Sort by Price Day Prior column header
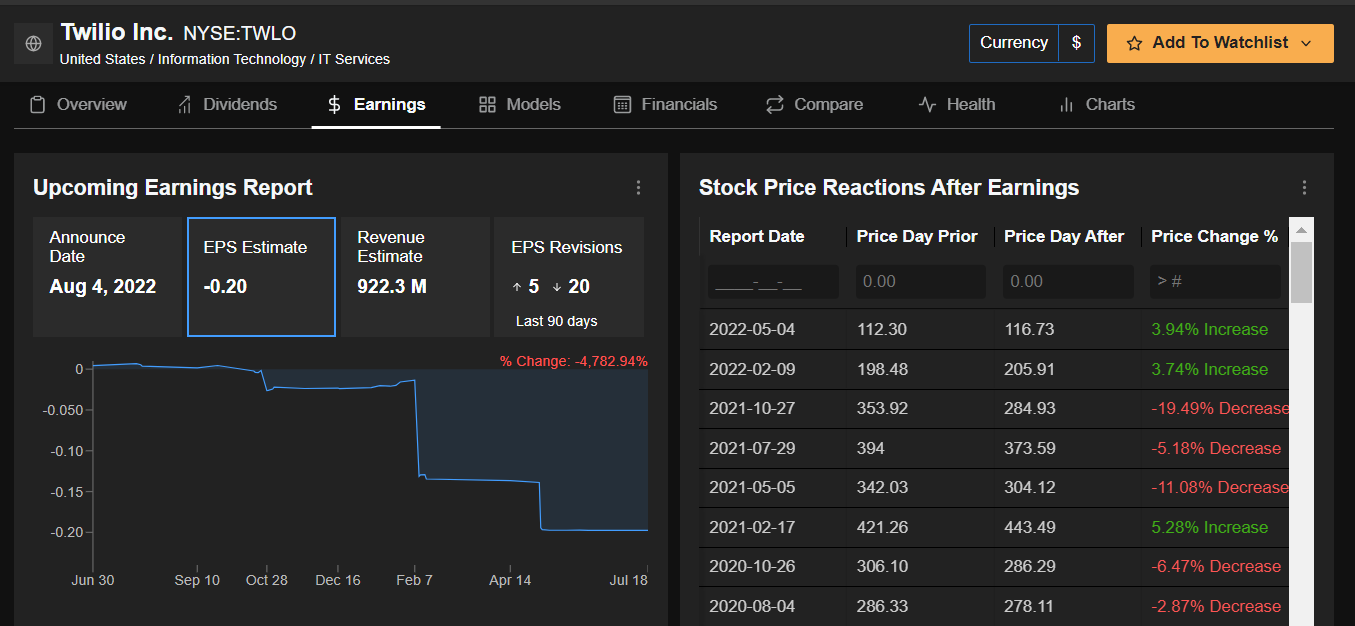Image resolution: width=1355 pixels, height=626 pixels. (917, 237)
